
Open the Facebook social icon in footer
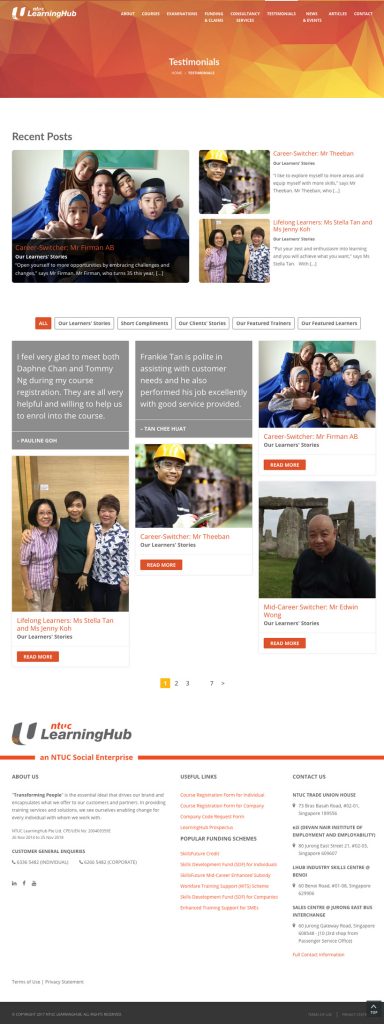(24, 883)
